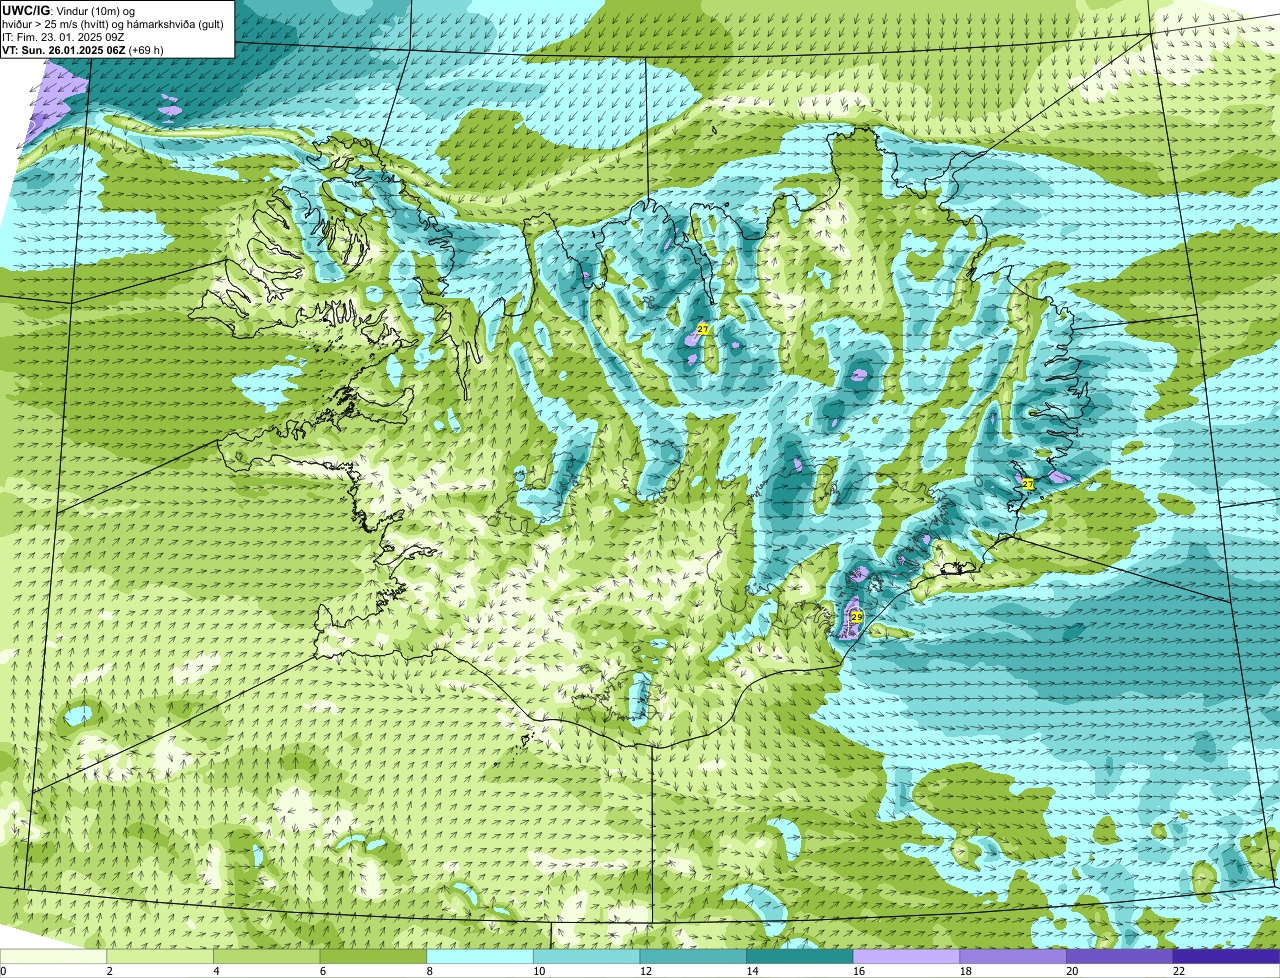The width and height of the screenshot is (1280, 978).
Task: Click the scale value "18"
Action: pos(966,971)
